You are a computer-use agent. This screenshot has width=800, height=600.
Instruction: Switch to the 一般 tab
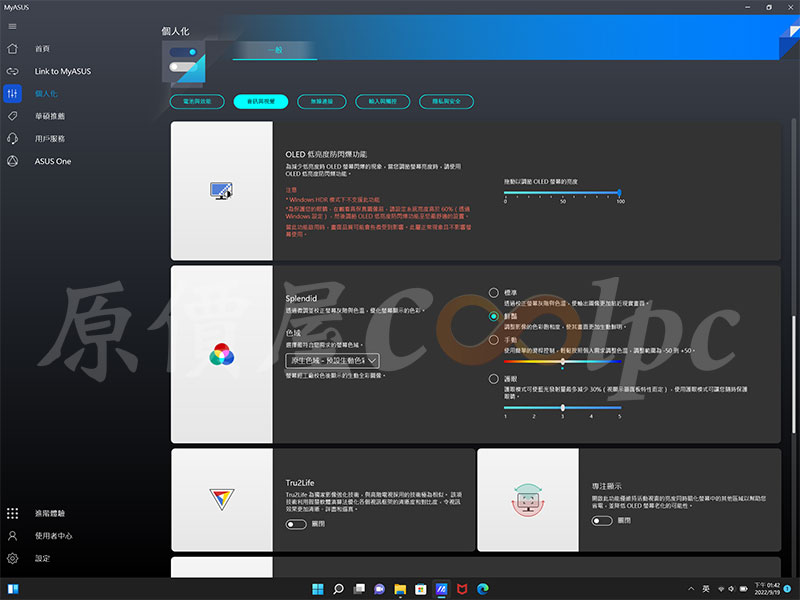pyautogui.click(x=274, y=50)
